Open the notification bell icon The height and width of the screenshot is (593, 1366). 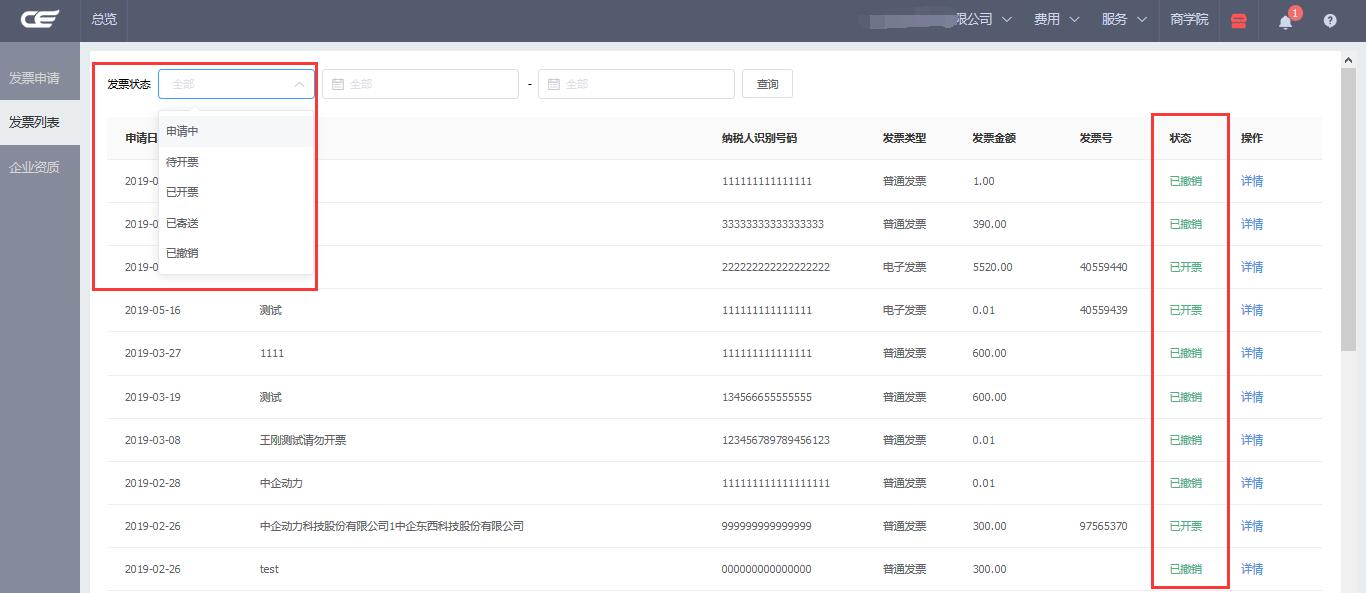1286,21
